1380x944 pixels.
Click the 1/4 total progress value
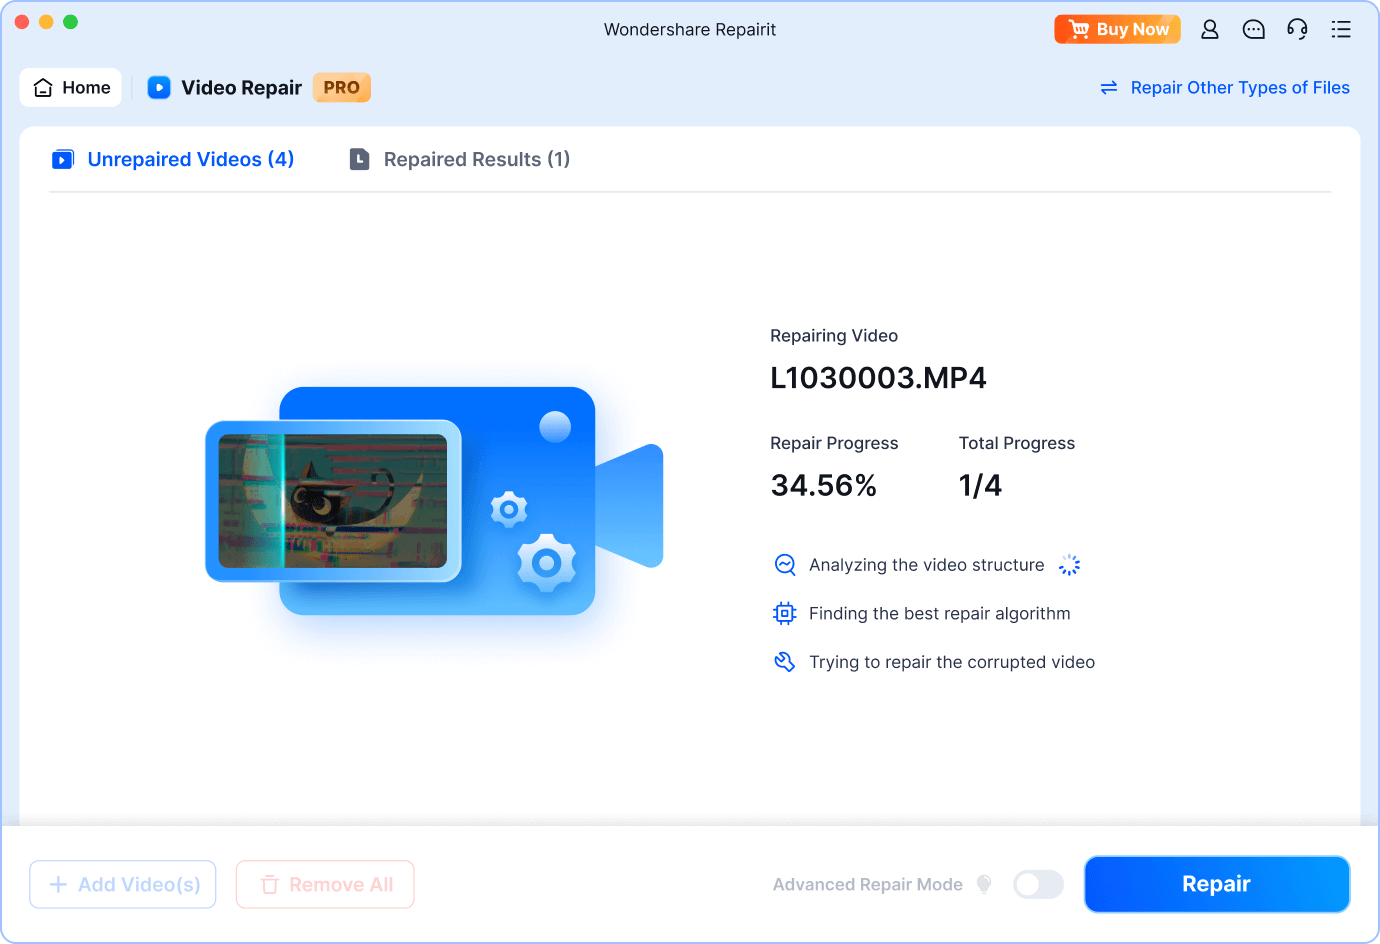tap(980, 486)
